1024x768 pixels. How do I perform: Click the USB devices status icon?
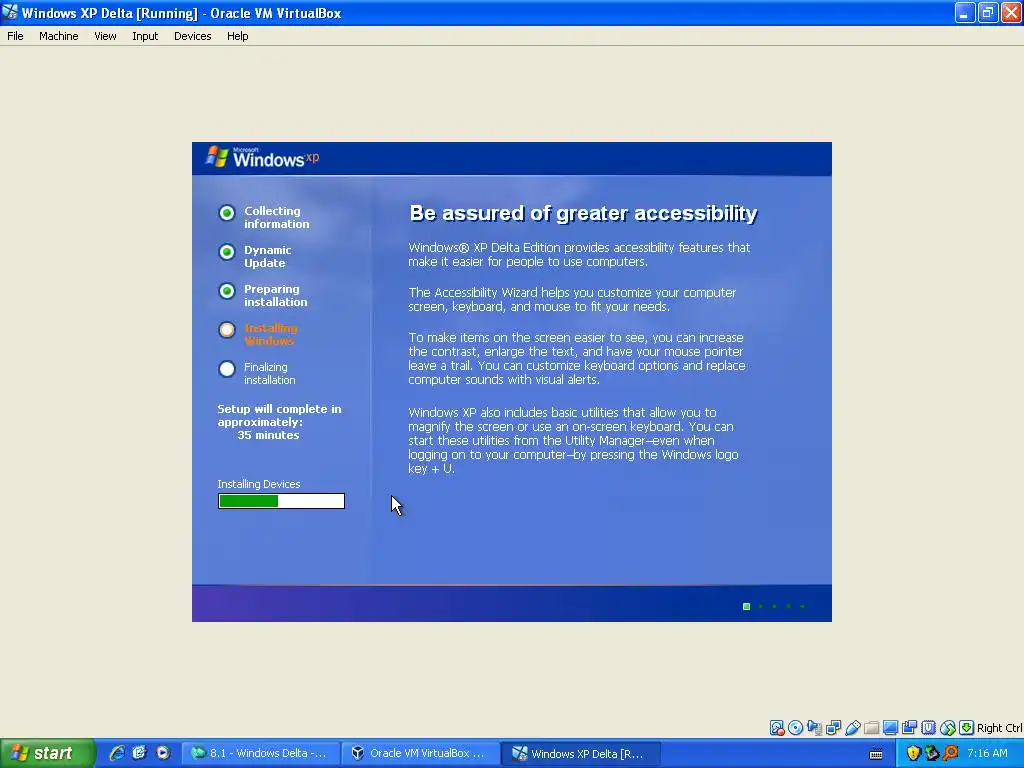(852, 728)
